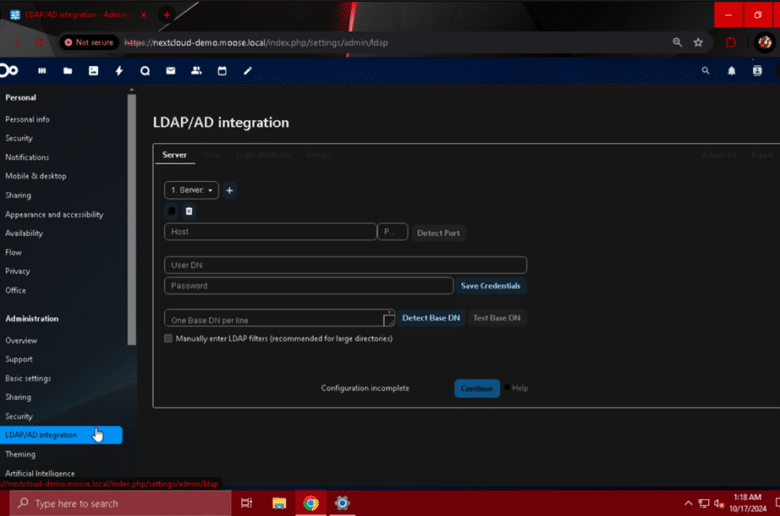Open the notifications bell
Screen dimensions: 780x516
coord(731,71)
